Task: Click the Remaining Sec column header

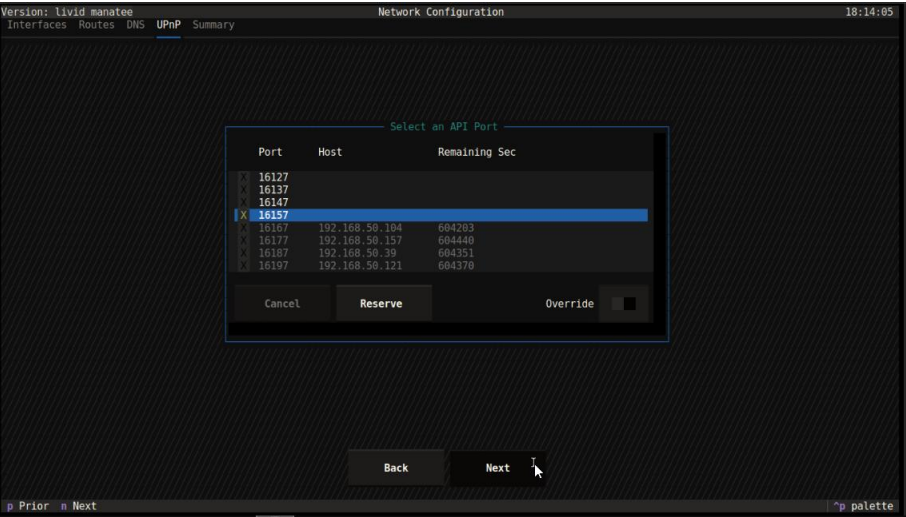Action: (477, 152)
